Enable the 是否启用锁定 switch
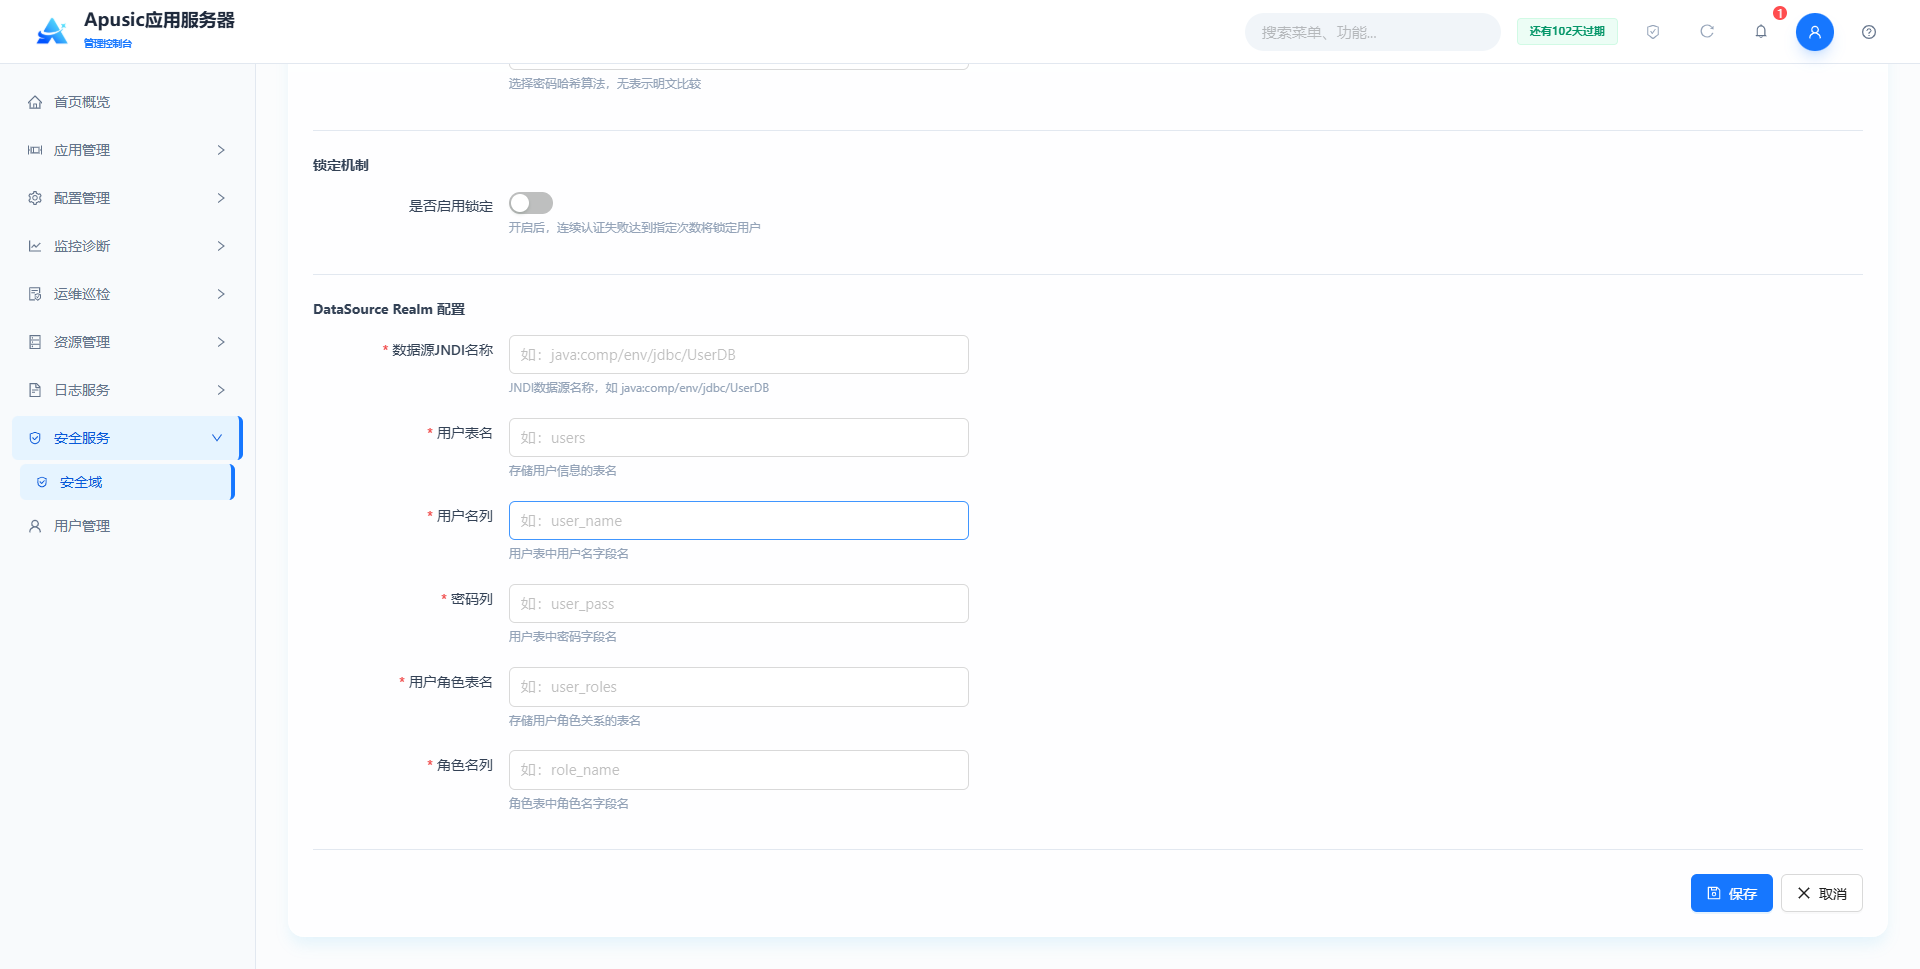Viewport: 1920px width, 969px height. click(x=531, y=203)
